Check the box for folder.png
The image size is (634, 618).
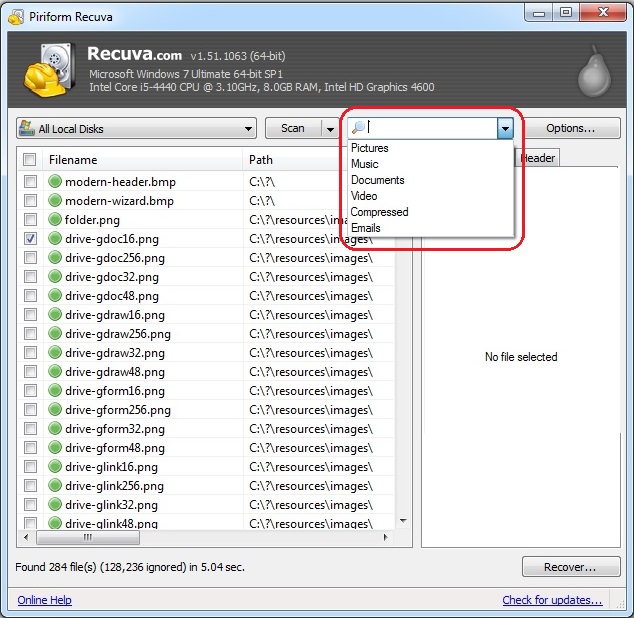[30, 219]
